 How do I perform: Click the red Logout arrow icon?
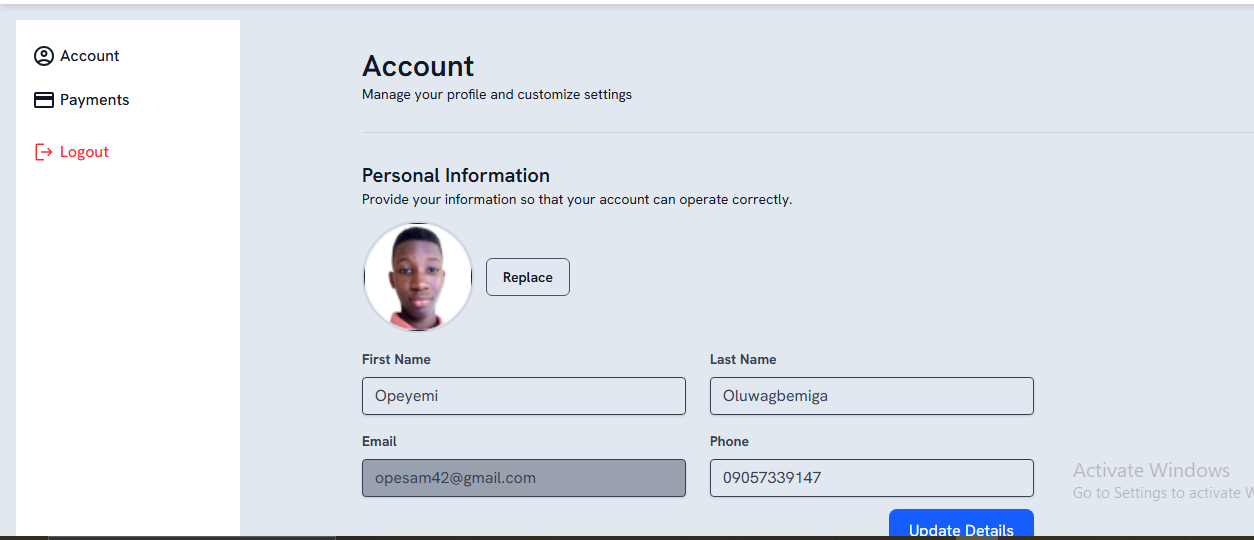pyautogui.click(x=43, y=152)
